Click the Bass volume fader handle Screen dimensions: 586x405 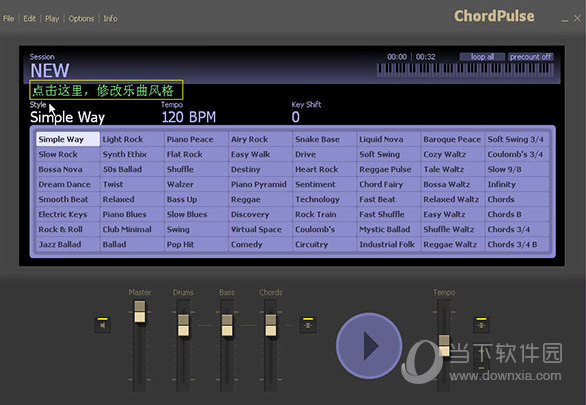(227, 325)
